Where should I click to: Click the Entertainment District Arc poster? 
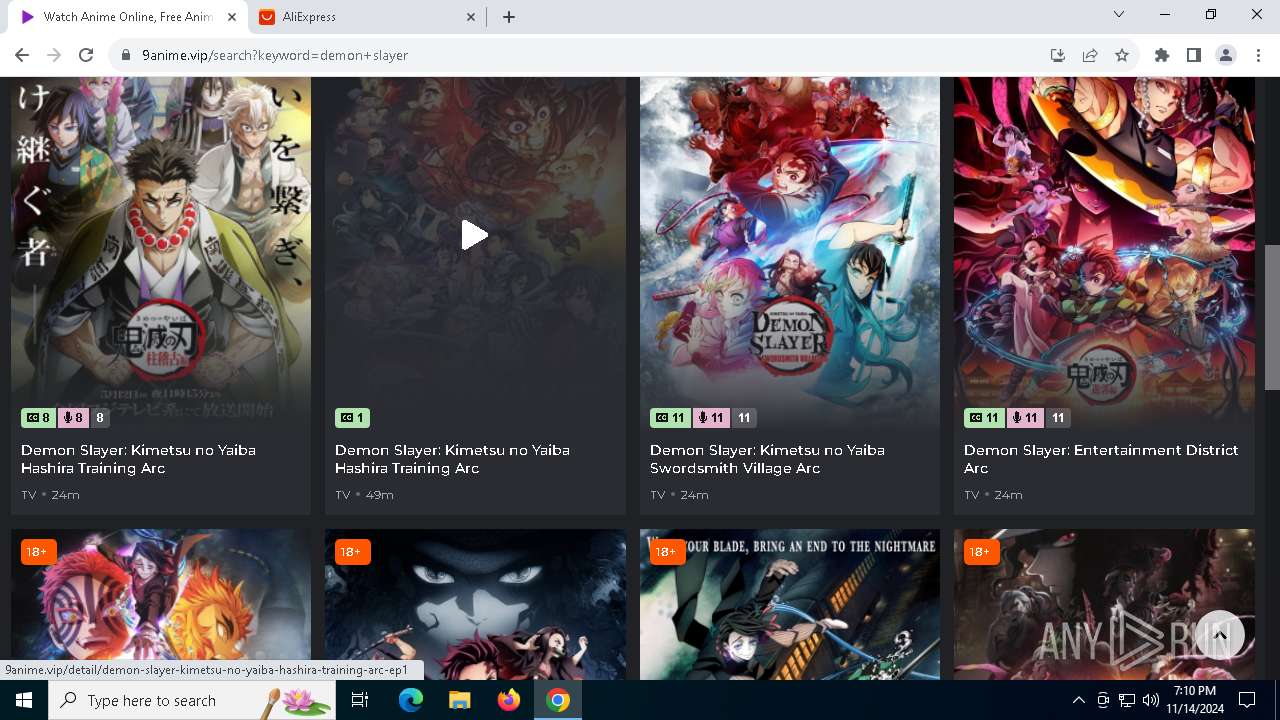pyautogui.click(x=1104, y=253)
